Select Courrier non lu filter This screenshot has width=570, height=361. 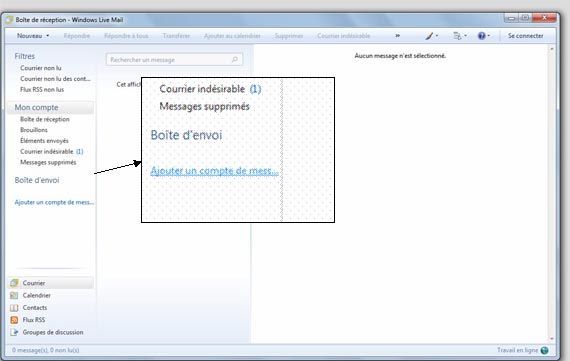pos(41,68)
